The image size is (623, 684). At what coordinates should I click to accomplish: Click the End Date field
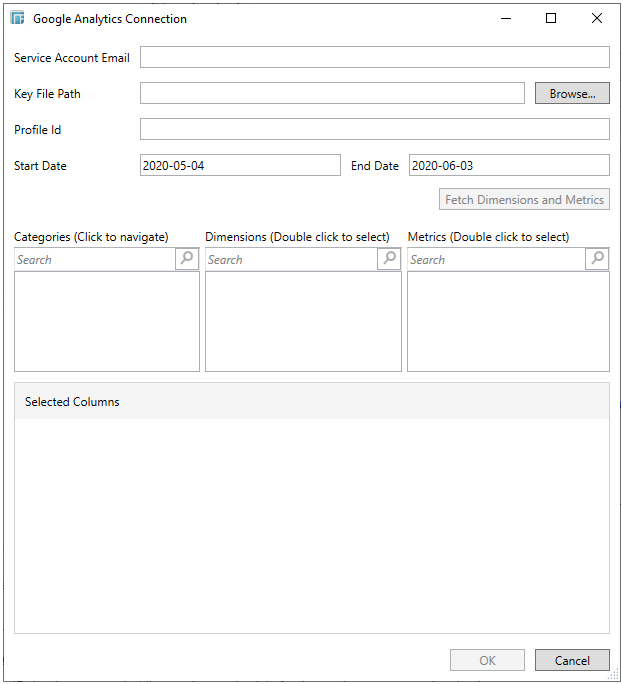pos(508,165)
